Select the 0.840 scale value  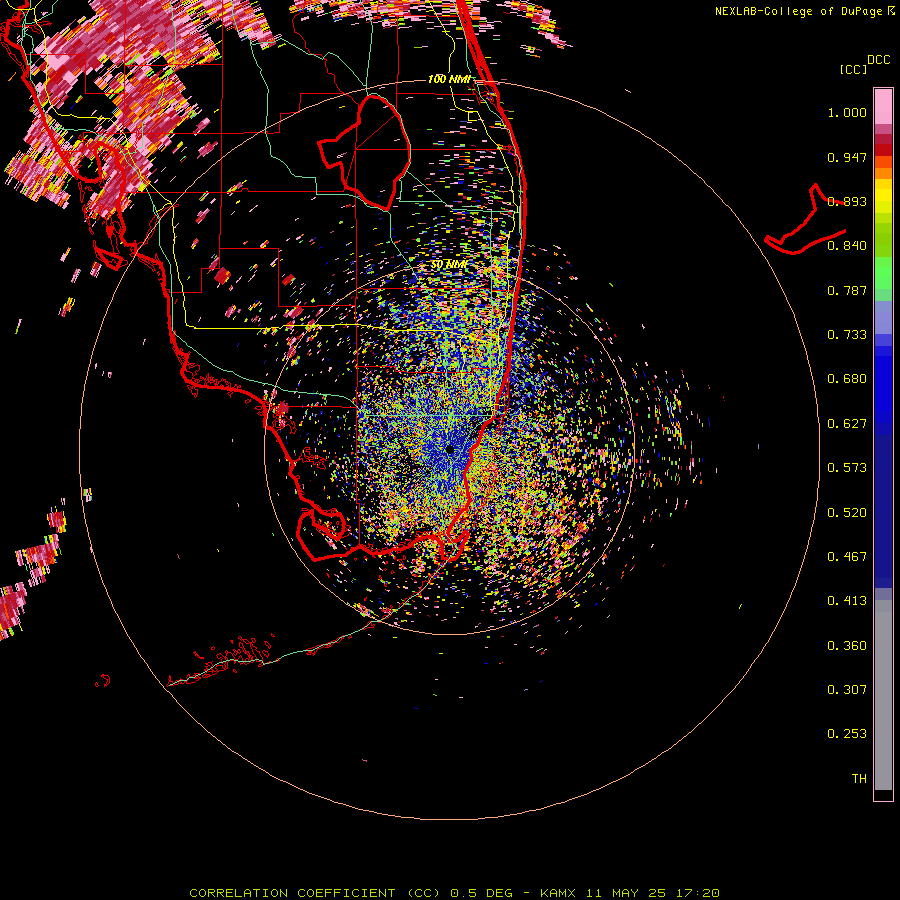click(x=847, y=246)
